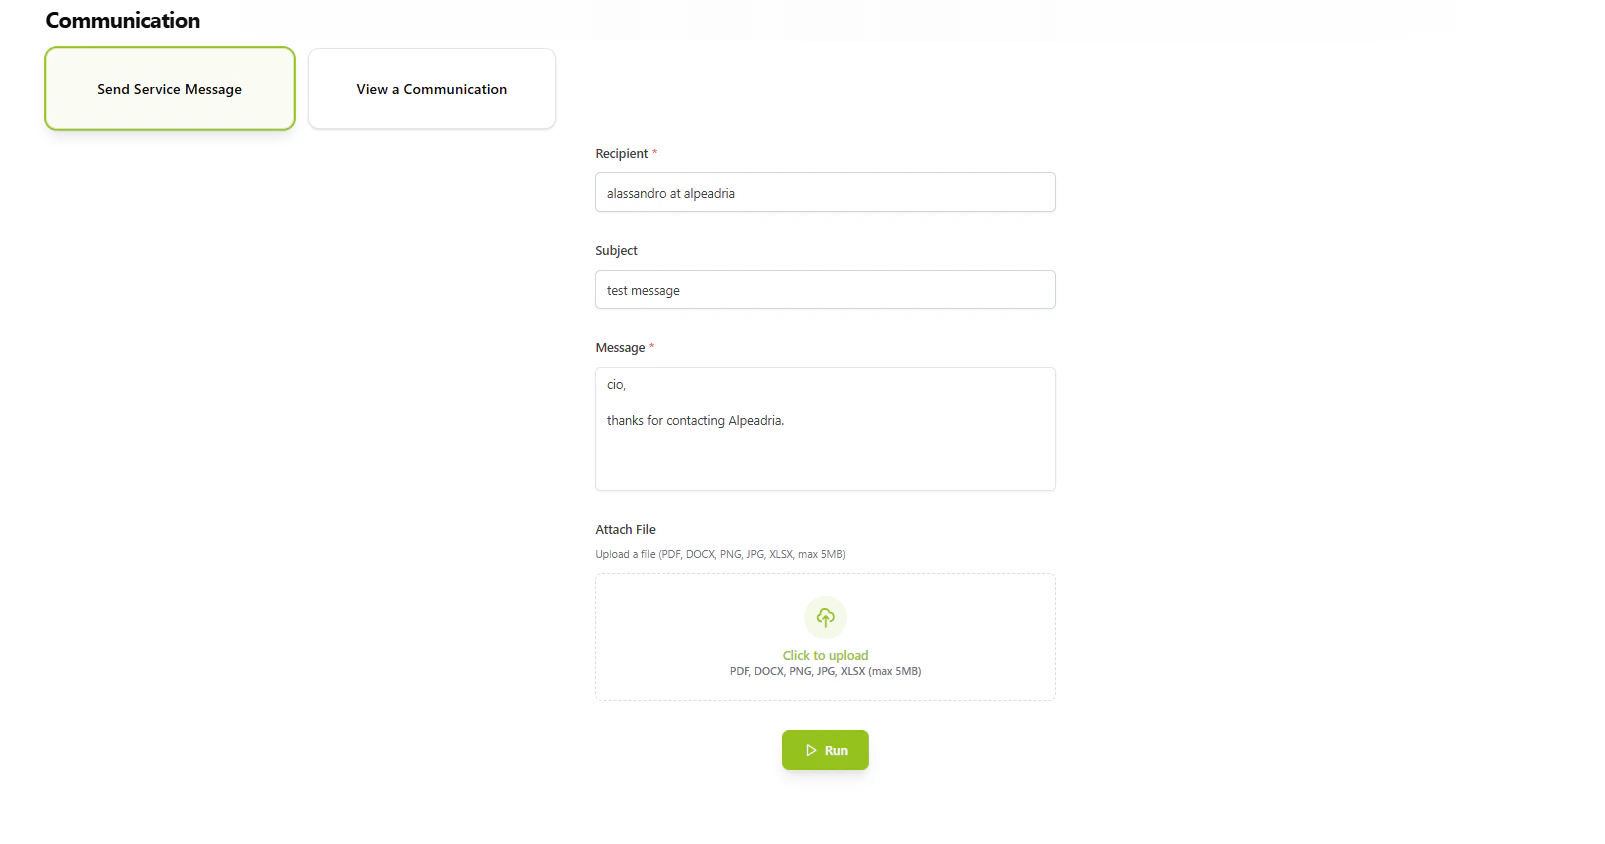Screen dimensions: 1605x844
Task: Click the Communication page heading
Action: 122,19
